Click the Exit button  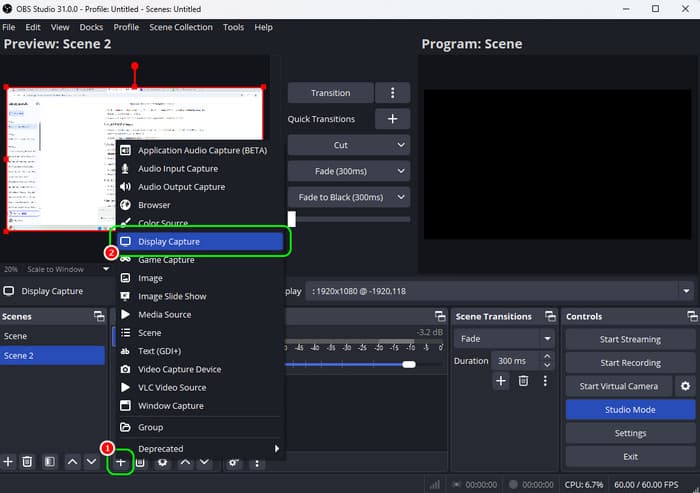[x=630, y=456]
